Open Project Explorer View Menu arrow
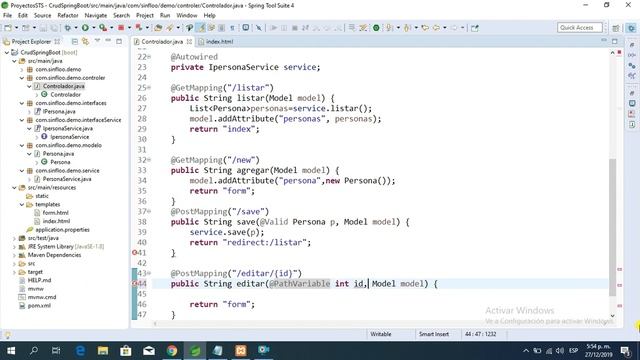Viewport: 640px width, 360px height. click(97, 41)
